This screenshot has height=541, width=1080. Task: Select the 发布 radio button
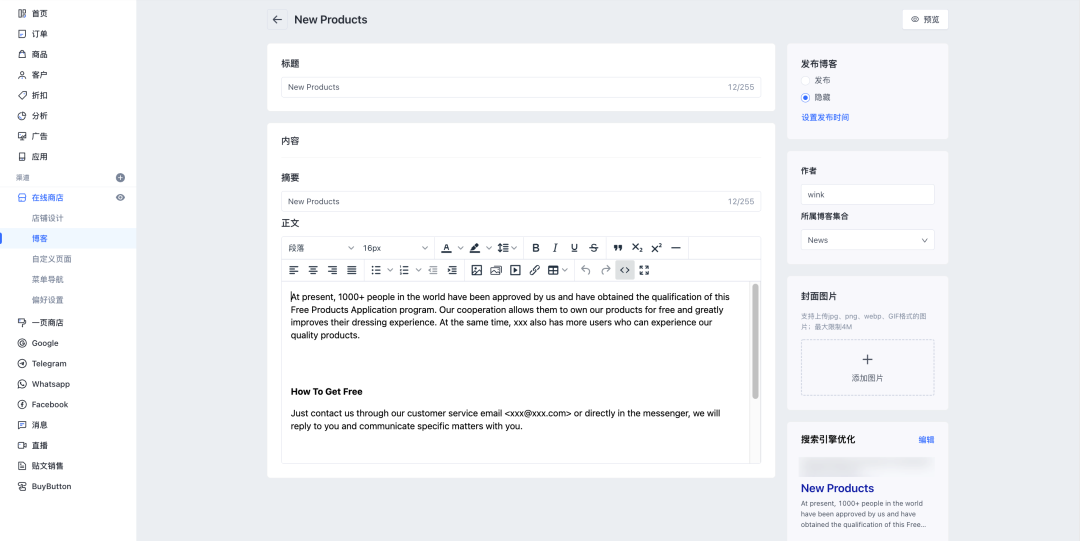point(806,80)
